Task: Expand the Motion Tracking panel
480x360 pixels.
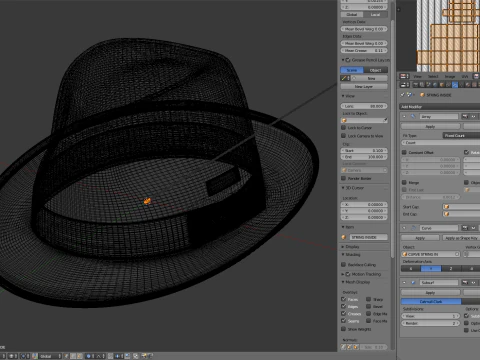Action: coord(343,274)
